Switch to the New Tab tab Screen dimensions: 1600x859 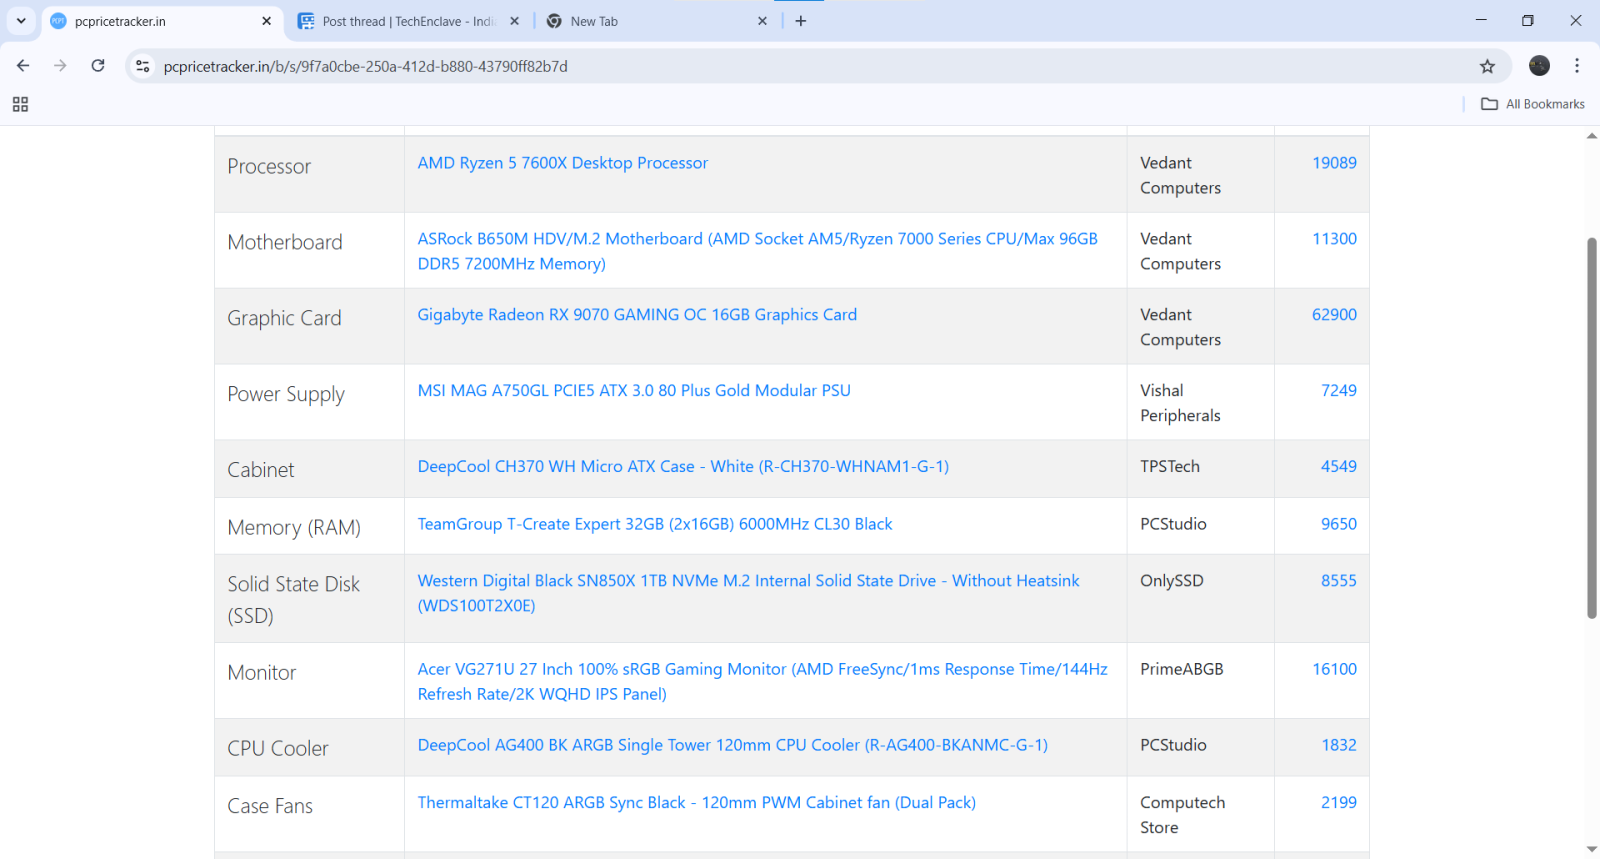[656, 21]
